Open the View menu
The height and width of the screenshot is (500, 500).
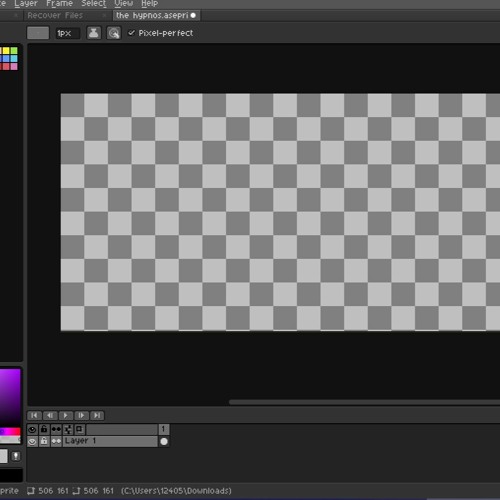(124, 4)
